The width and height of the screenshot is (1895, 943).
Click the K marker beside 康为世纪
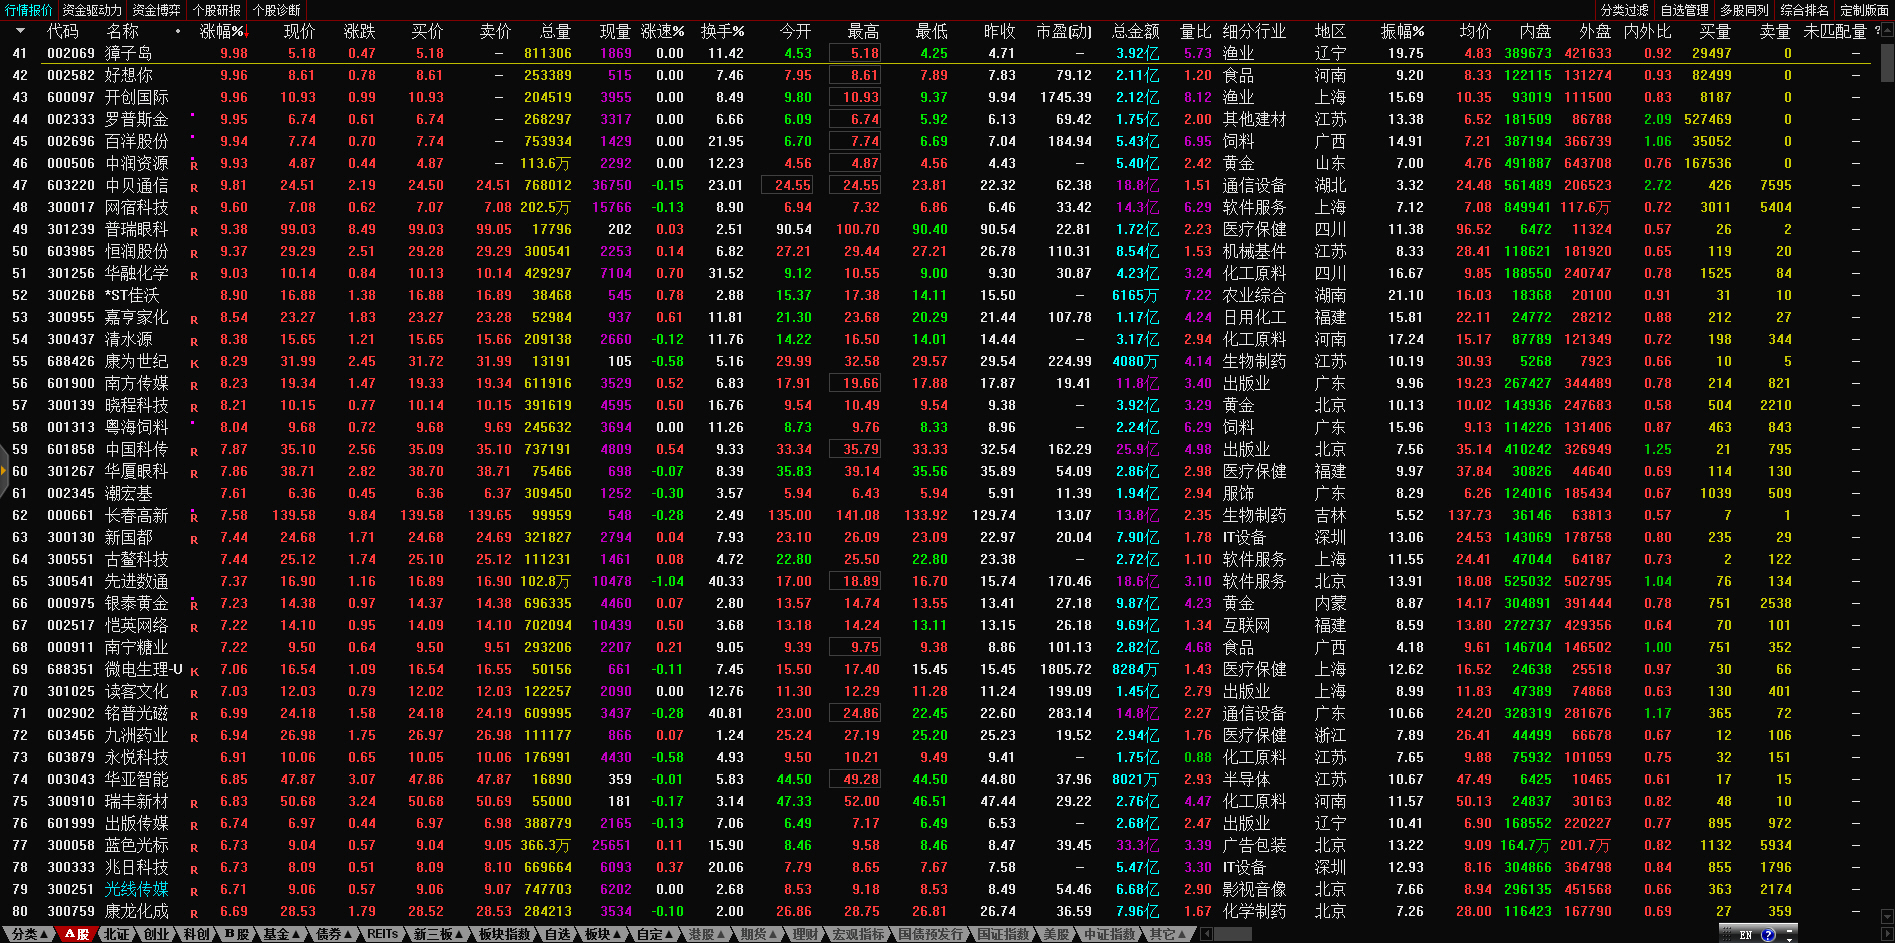click(194, 363)
